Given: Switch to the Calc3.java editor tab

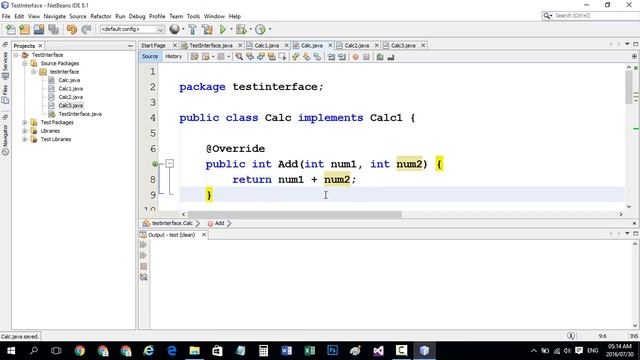Looking at the screenshot, I should coord(403,45).
